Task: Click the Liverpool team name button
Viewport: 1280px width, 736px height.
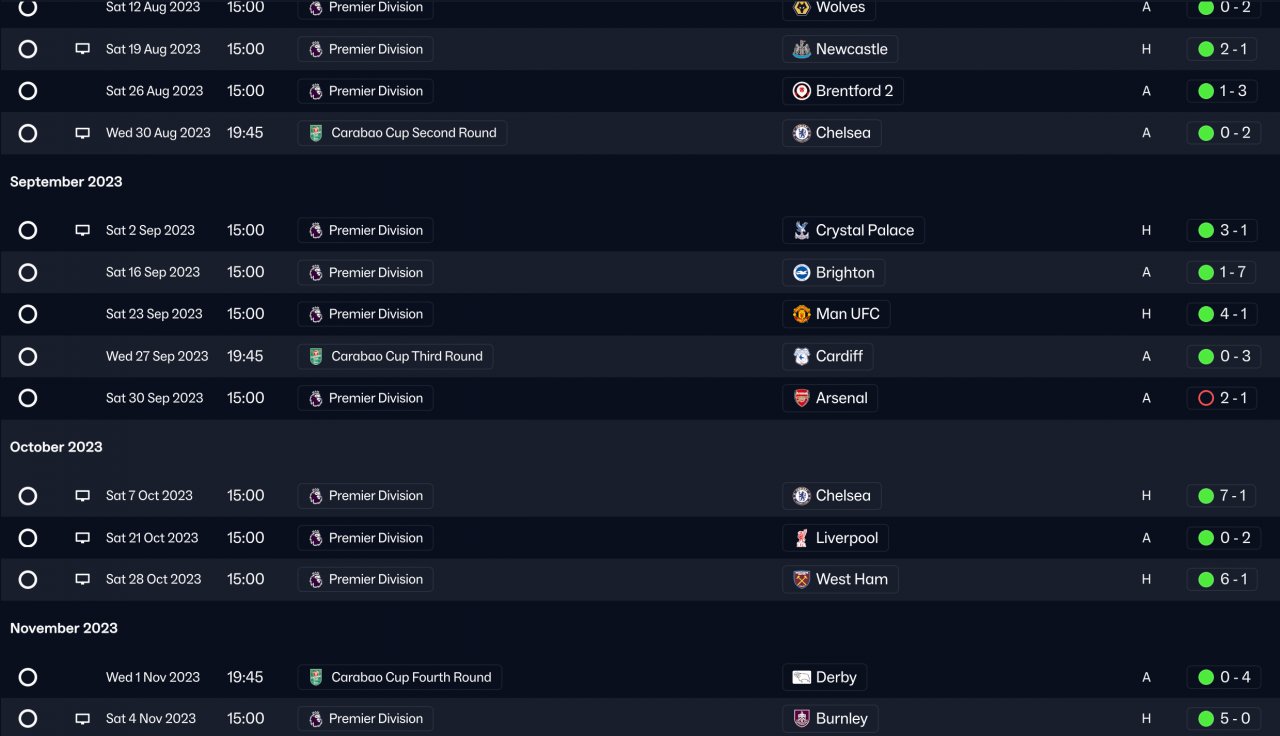Action: pyautogui.click(x=835, y=538)
